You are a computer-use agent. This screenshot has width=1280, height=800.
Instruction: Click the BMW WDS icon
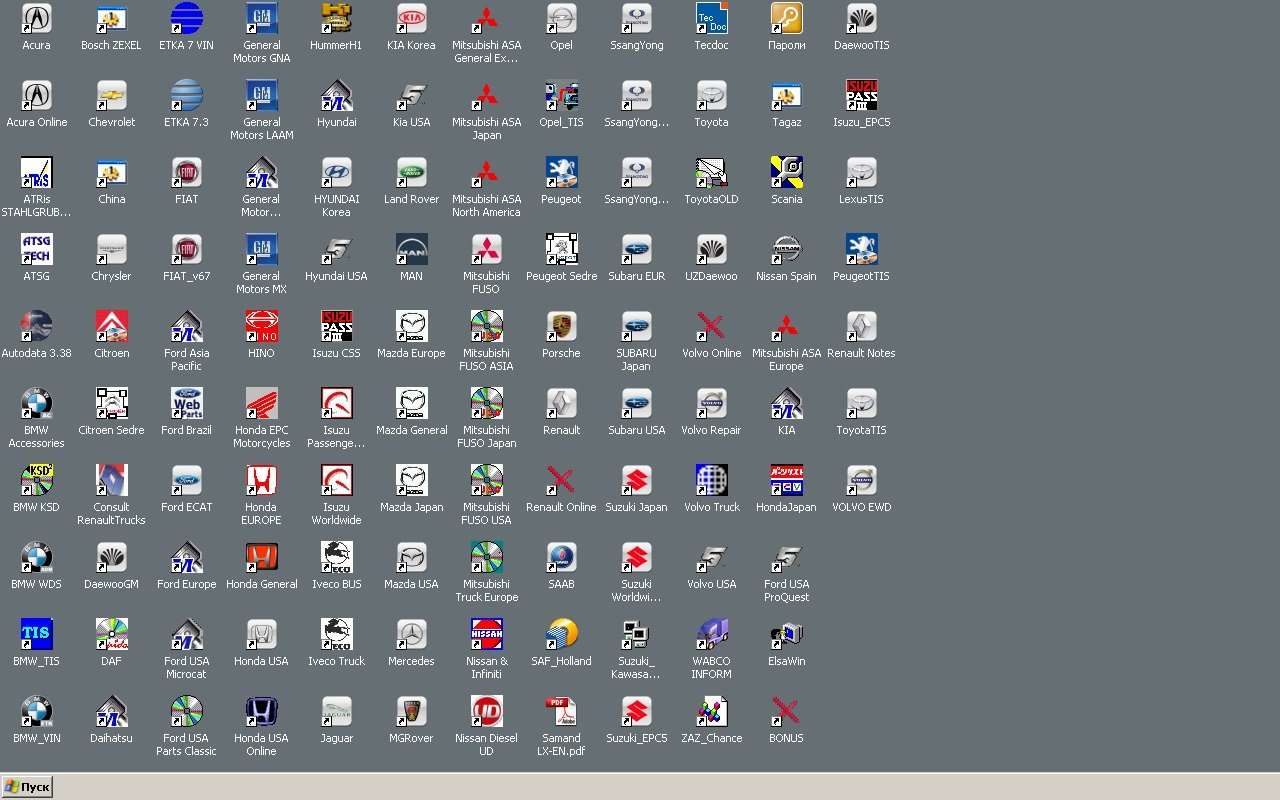36,557
